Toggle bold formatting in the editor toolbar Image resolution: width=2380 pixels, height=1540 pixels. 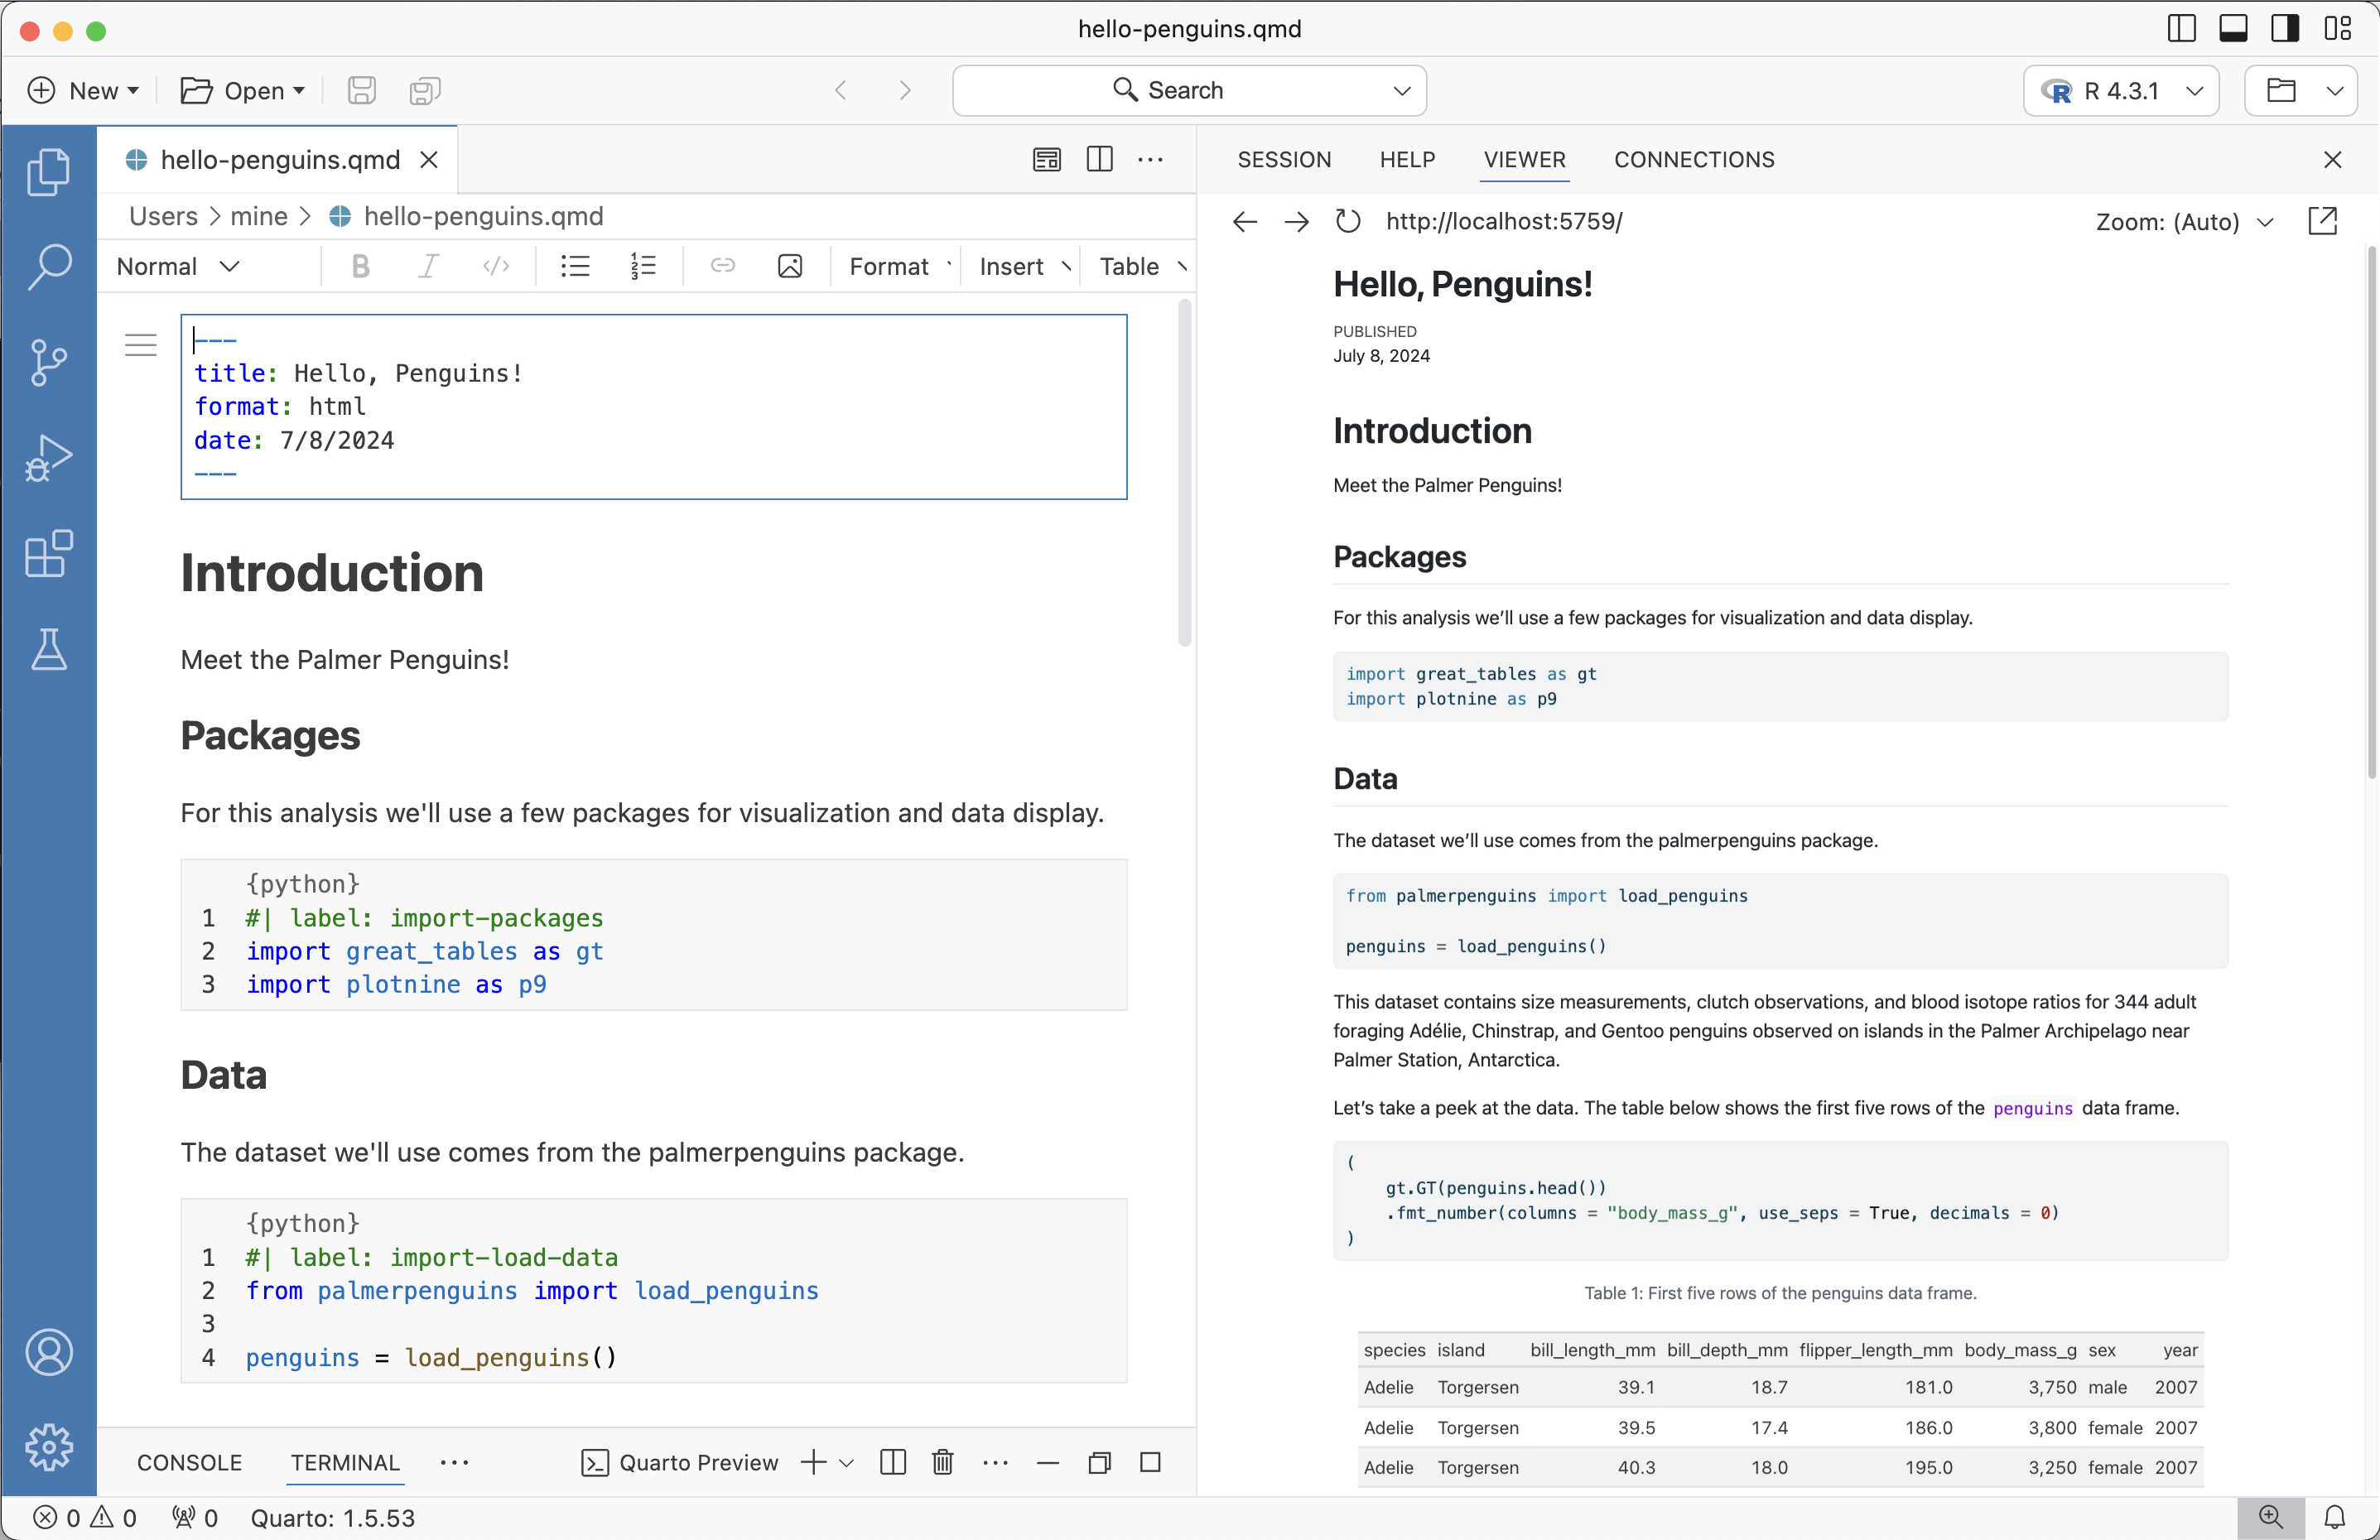click(360, 265)
